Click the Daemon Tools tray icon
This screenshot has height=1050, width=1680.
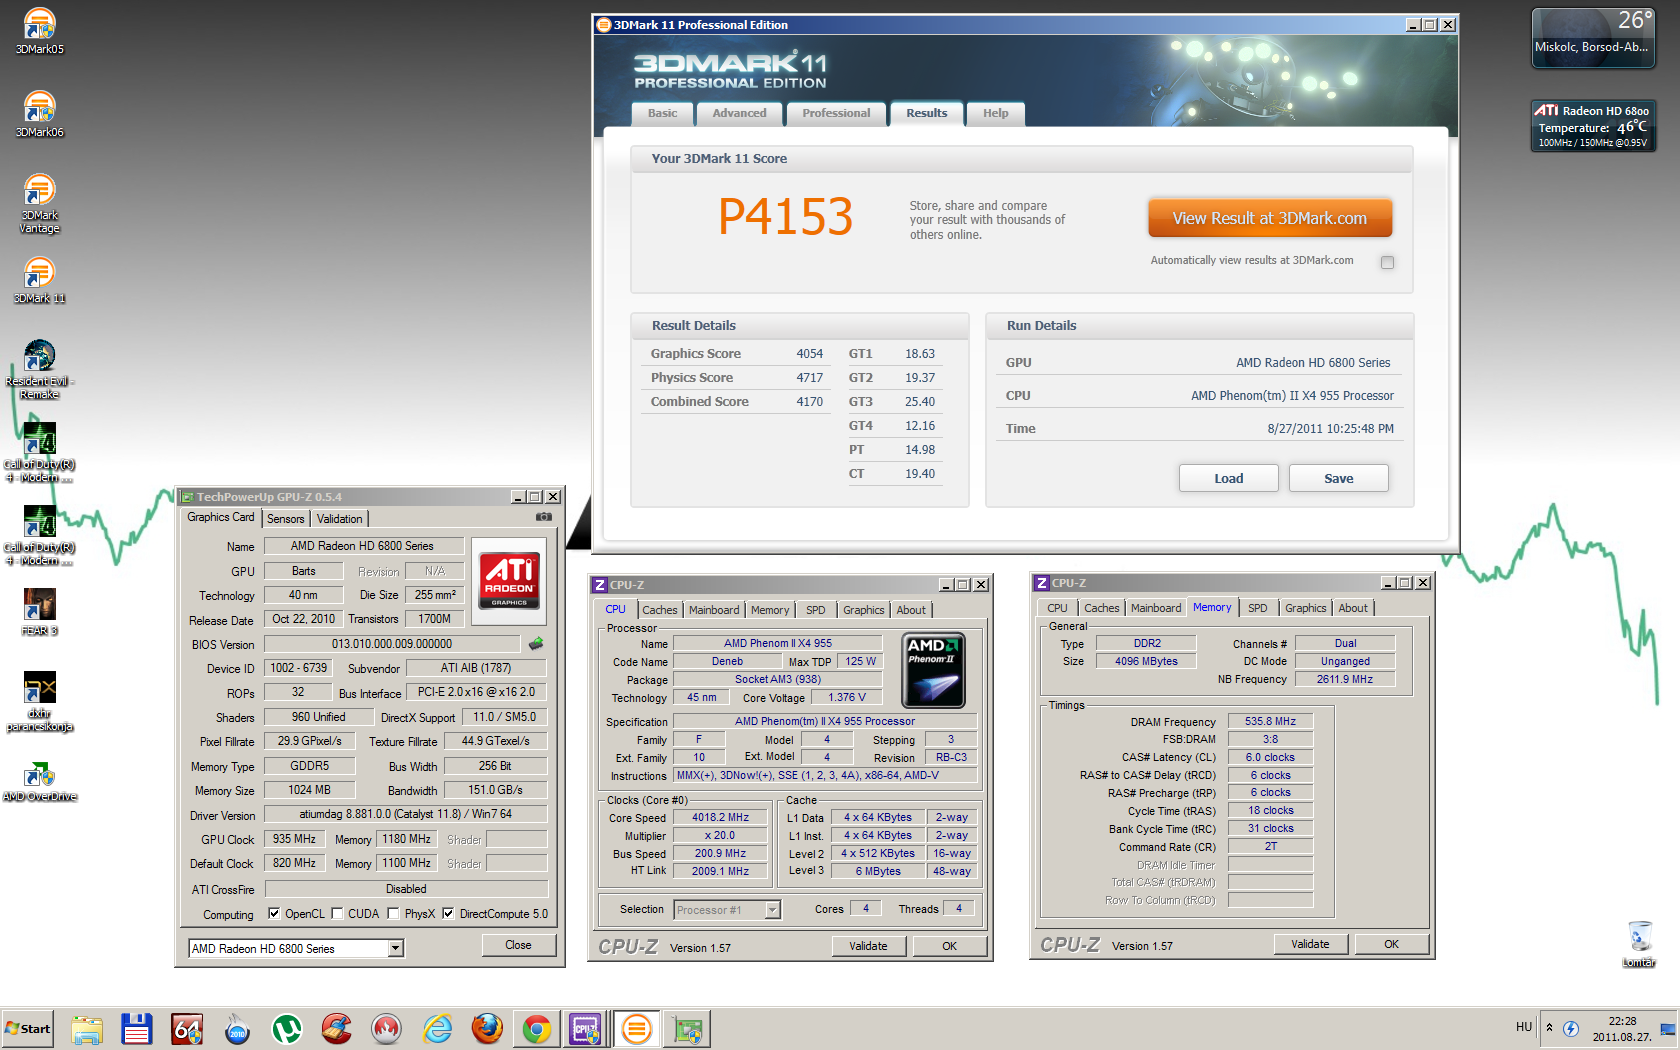coord(1571,1028)
